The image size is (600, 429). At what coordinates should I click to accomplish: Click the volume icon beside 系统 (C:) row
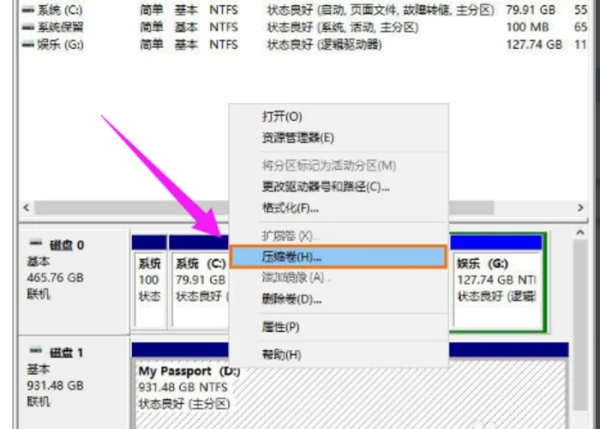pyautogui.click(x=28, y=10)
